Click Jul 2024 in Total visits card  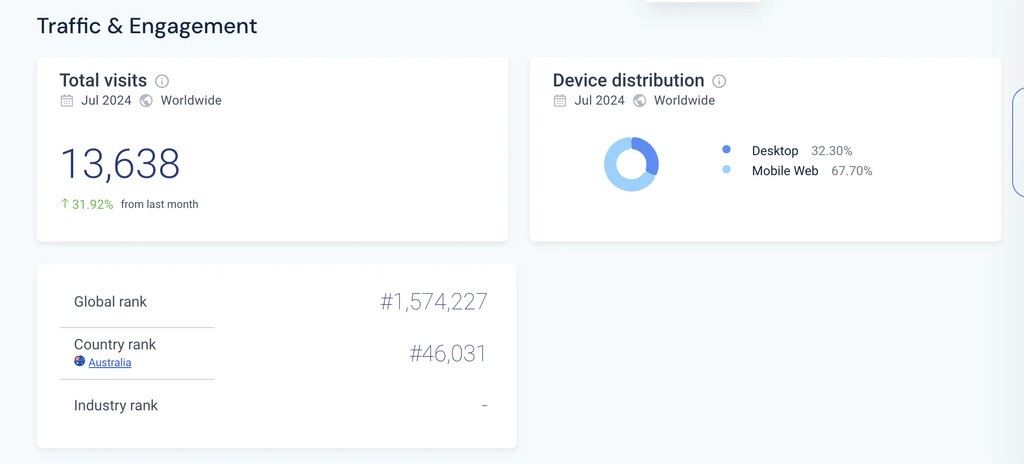106,101
